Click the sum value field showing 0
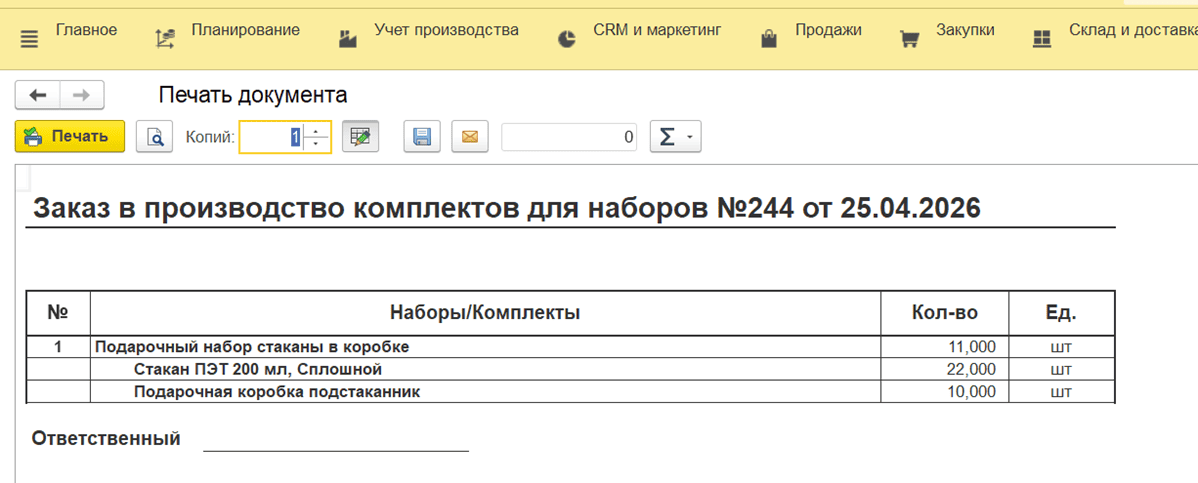Viewport: 1198px width, 483px height. 569,137
